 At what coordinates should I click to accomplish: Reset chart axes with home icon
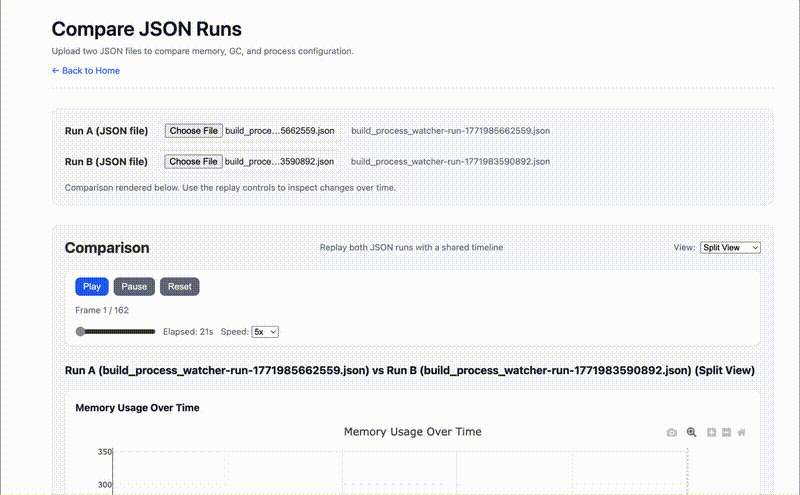(741, 432)
